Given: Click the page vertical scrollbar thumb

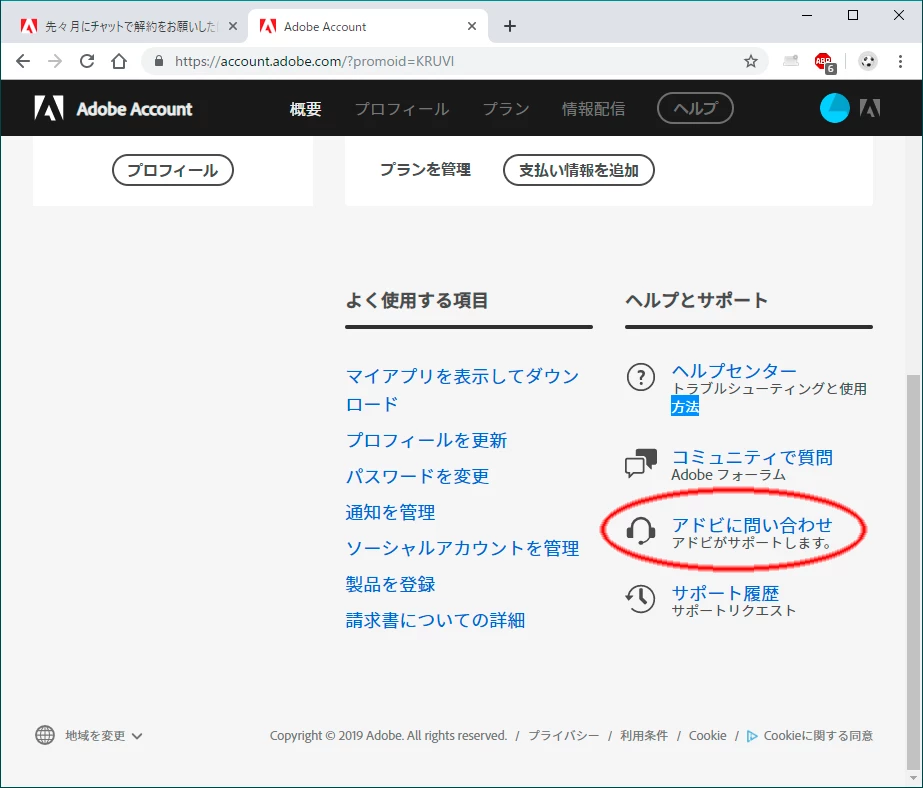Looking at the screenshot, I should pos(913,570).
